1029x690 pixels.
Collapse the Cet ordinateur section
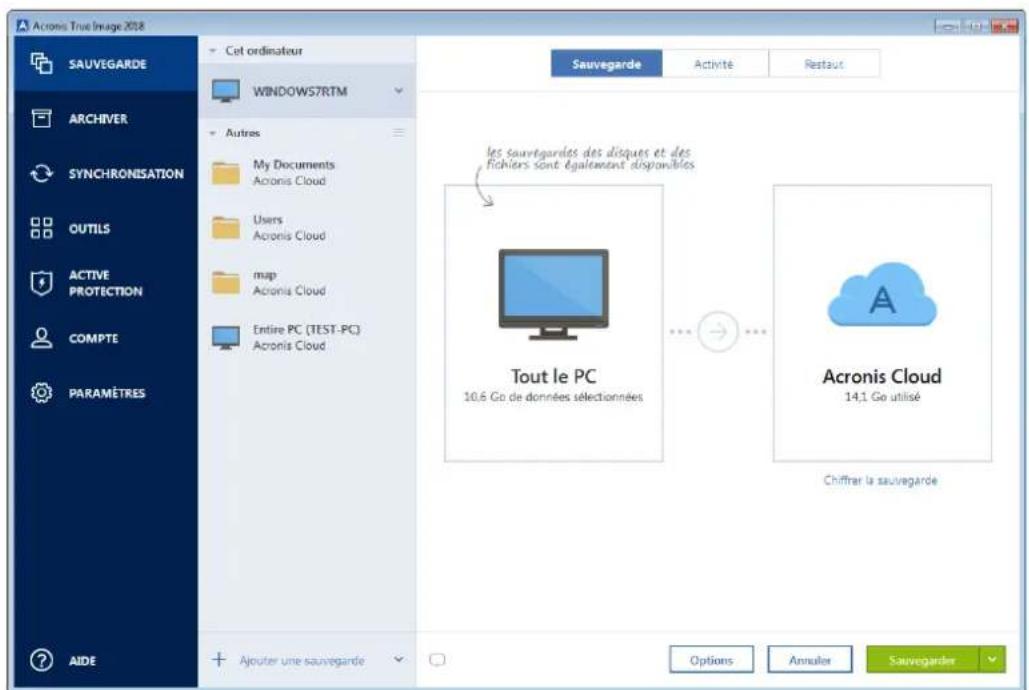[213, 51]
